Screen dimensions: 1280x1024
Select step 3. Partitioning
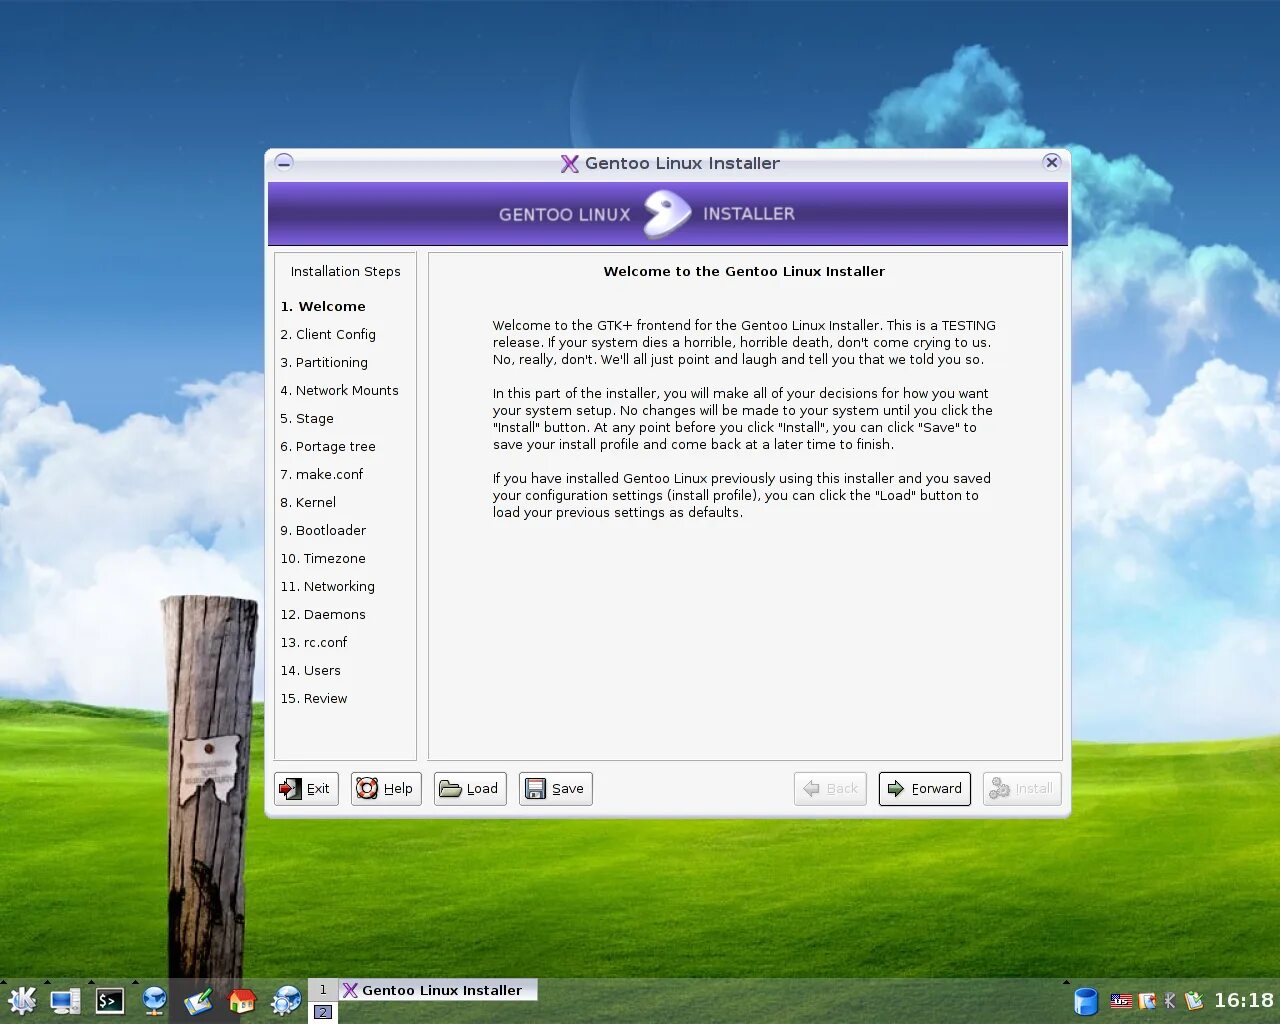(324, 363)
